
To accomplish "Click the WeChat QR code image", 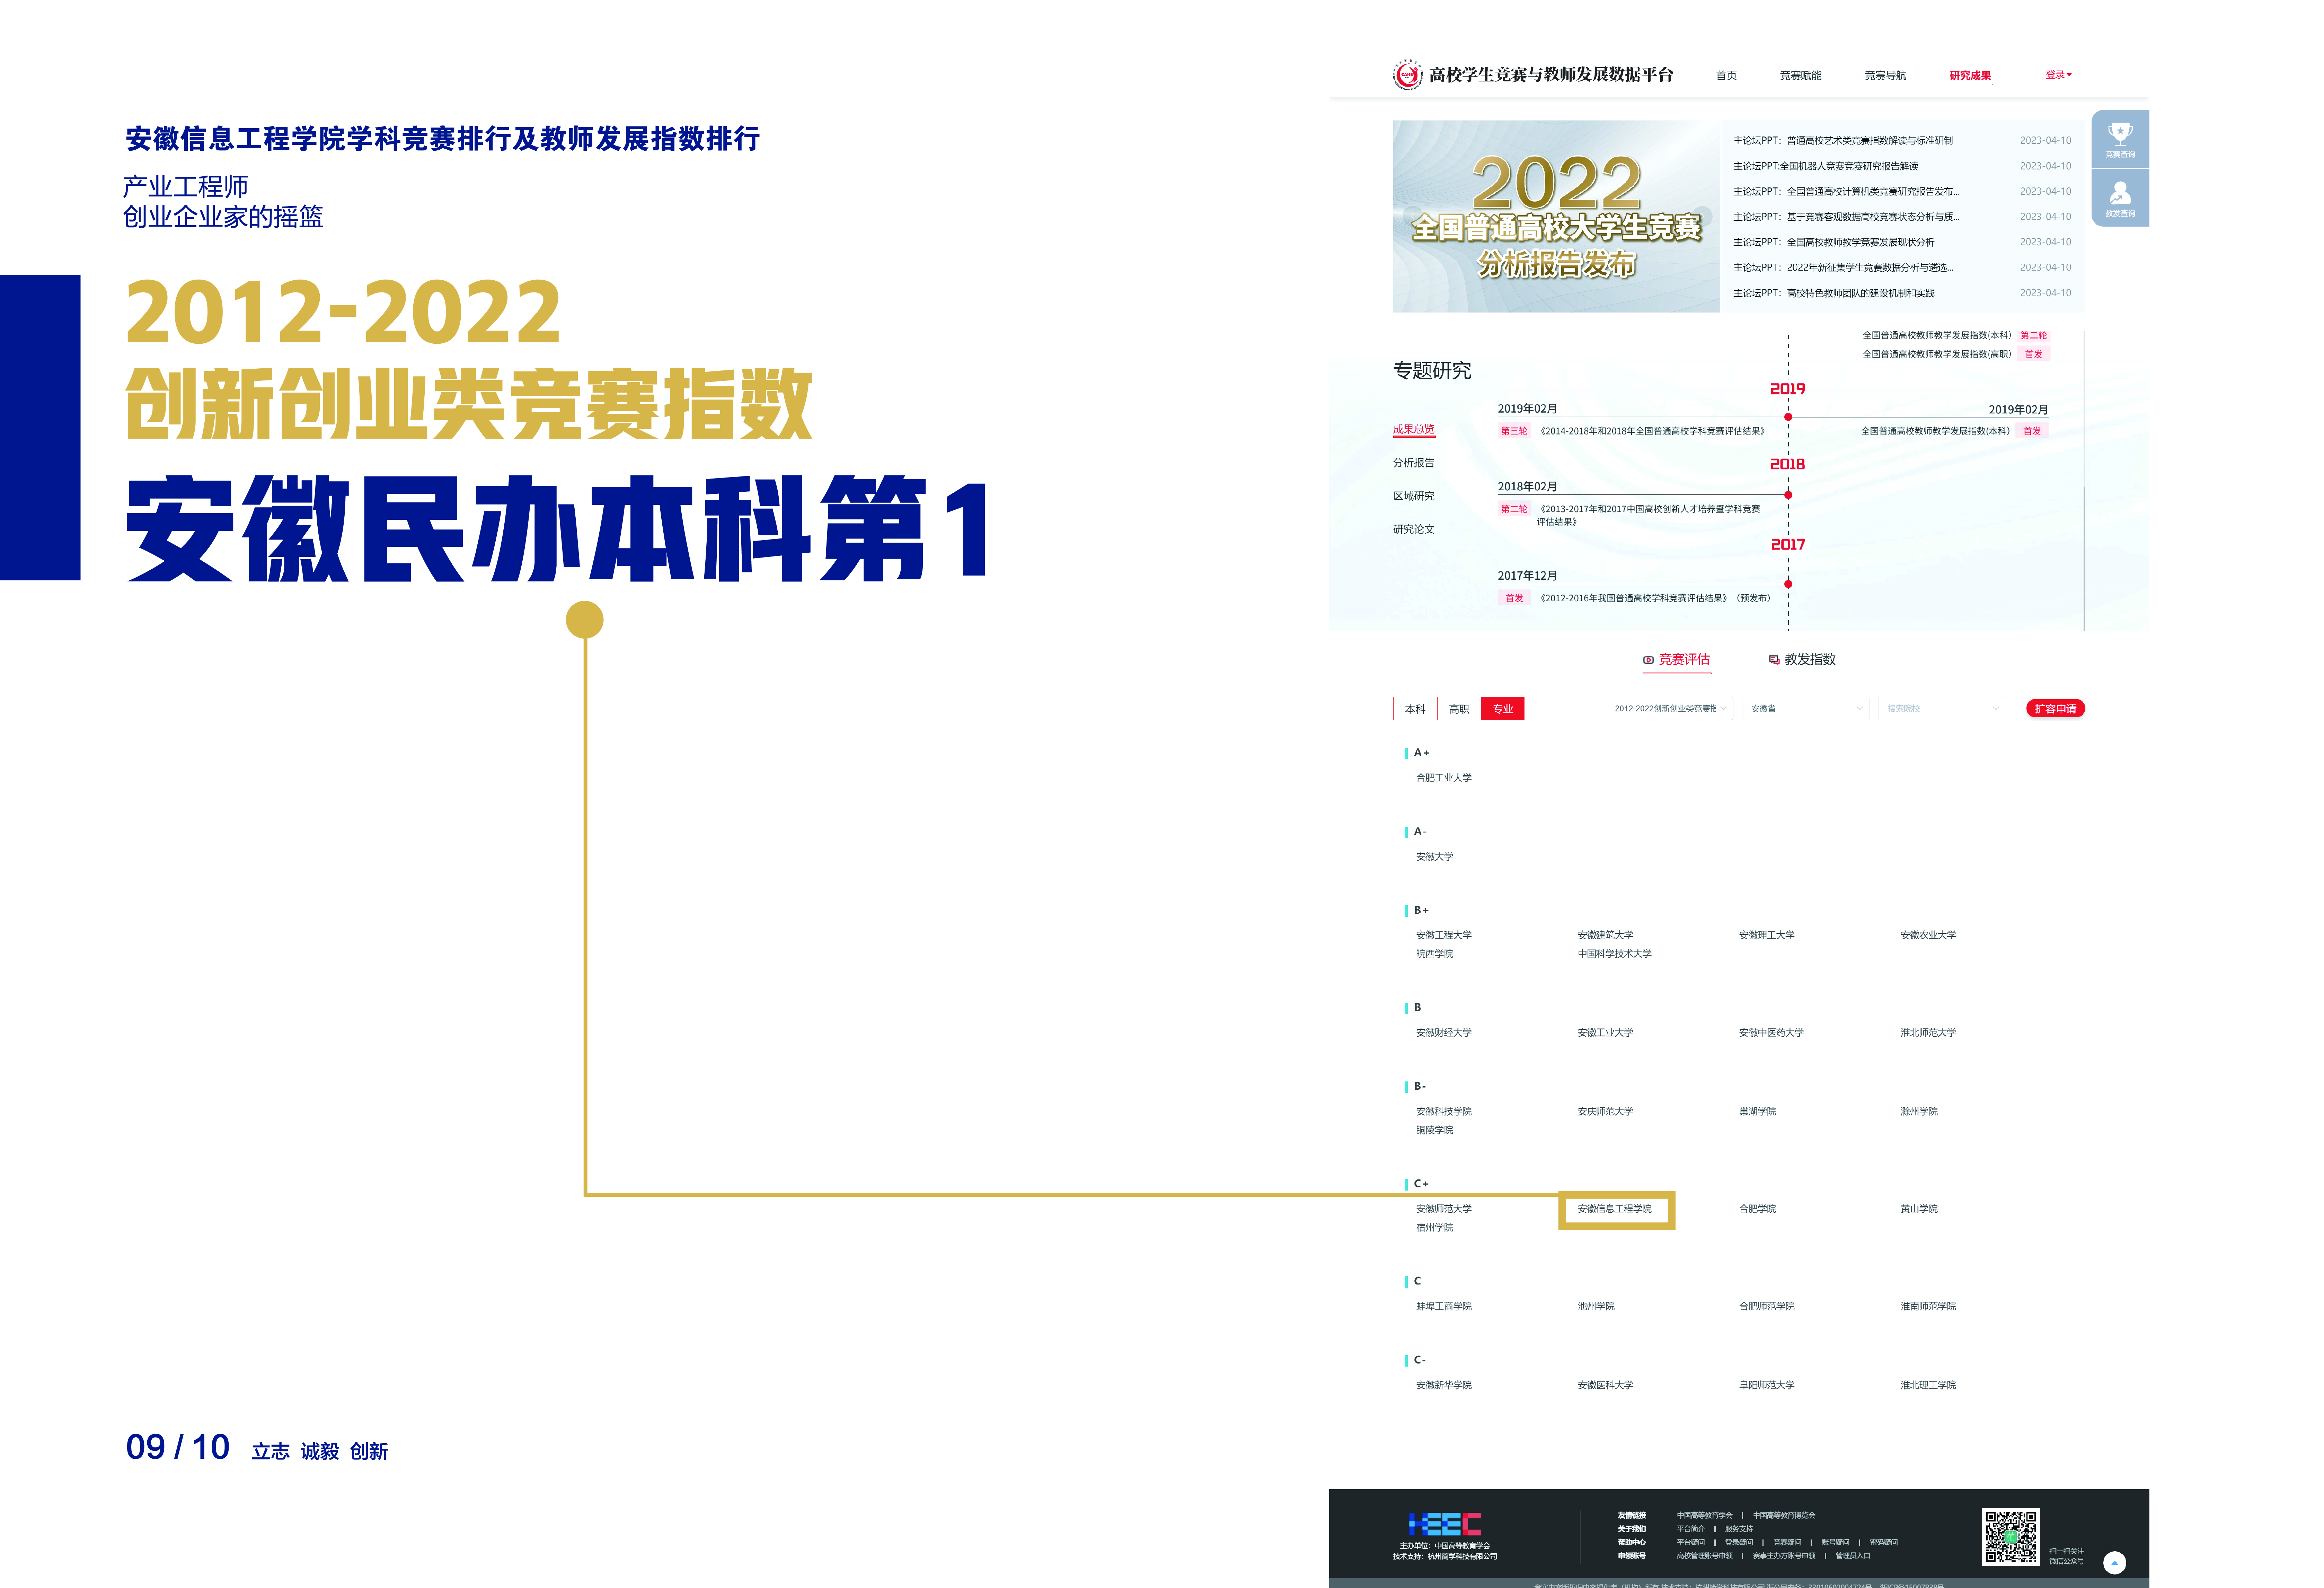I will click(2010, 1537).
